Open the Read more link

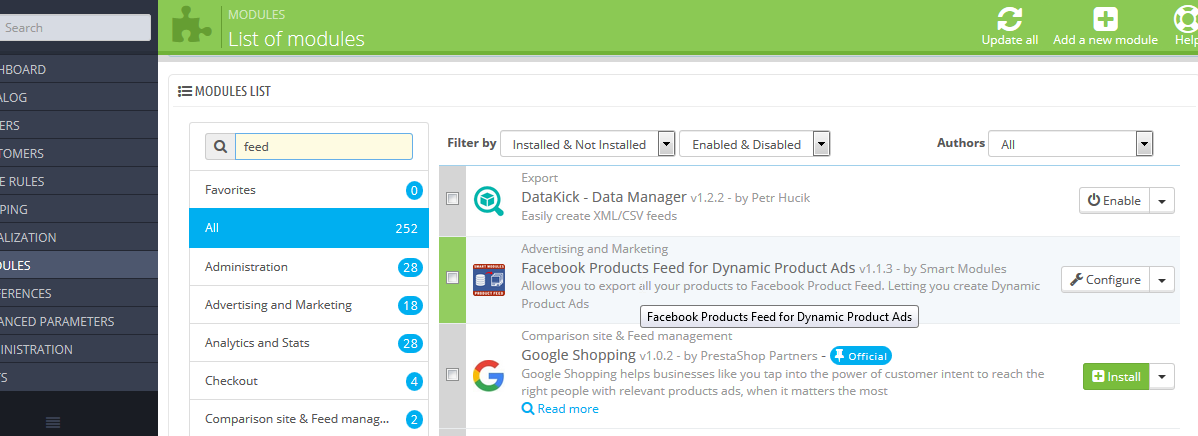tap(560, 409)
